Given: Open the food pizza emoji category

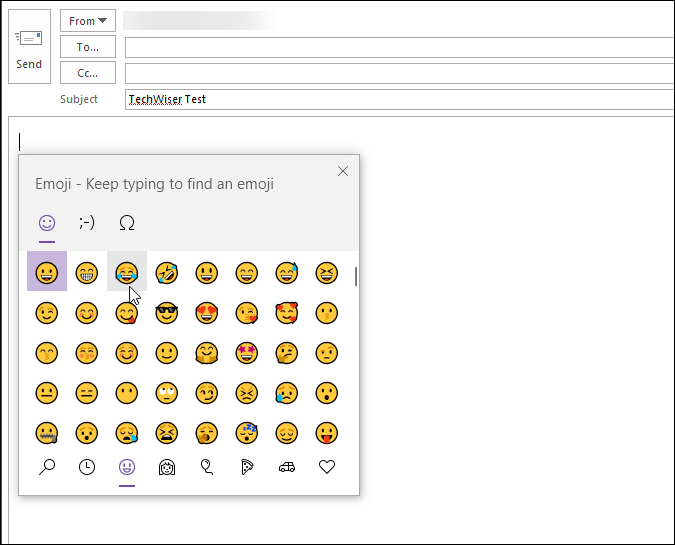Looking at the screenshot, I should point(247,466).
